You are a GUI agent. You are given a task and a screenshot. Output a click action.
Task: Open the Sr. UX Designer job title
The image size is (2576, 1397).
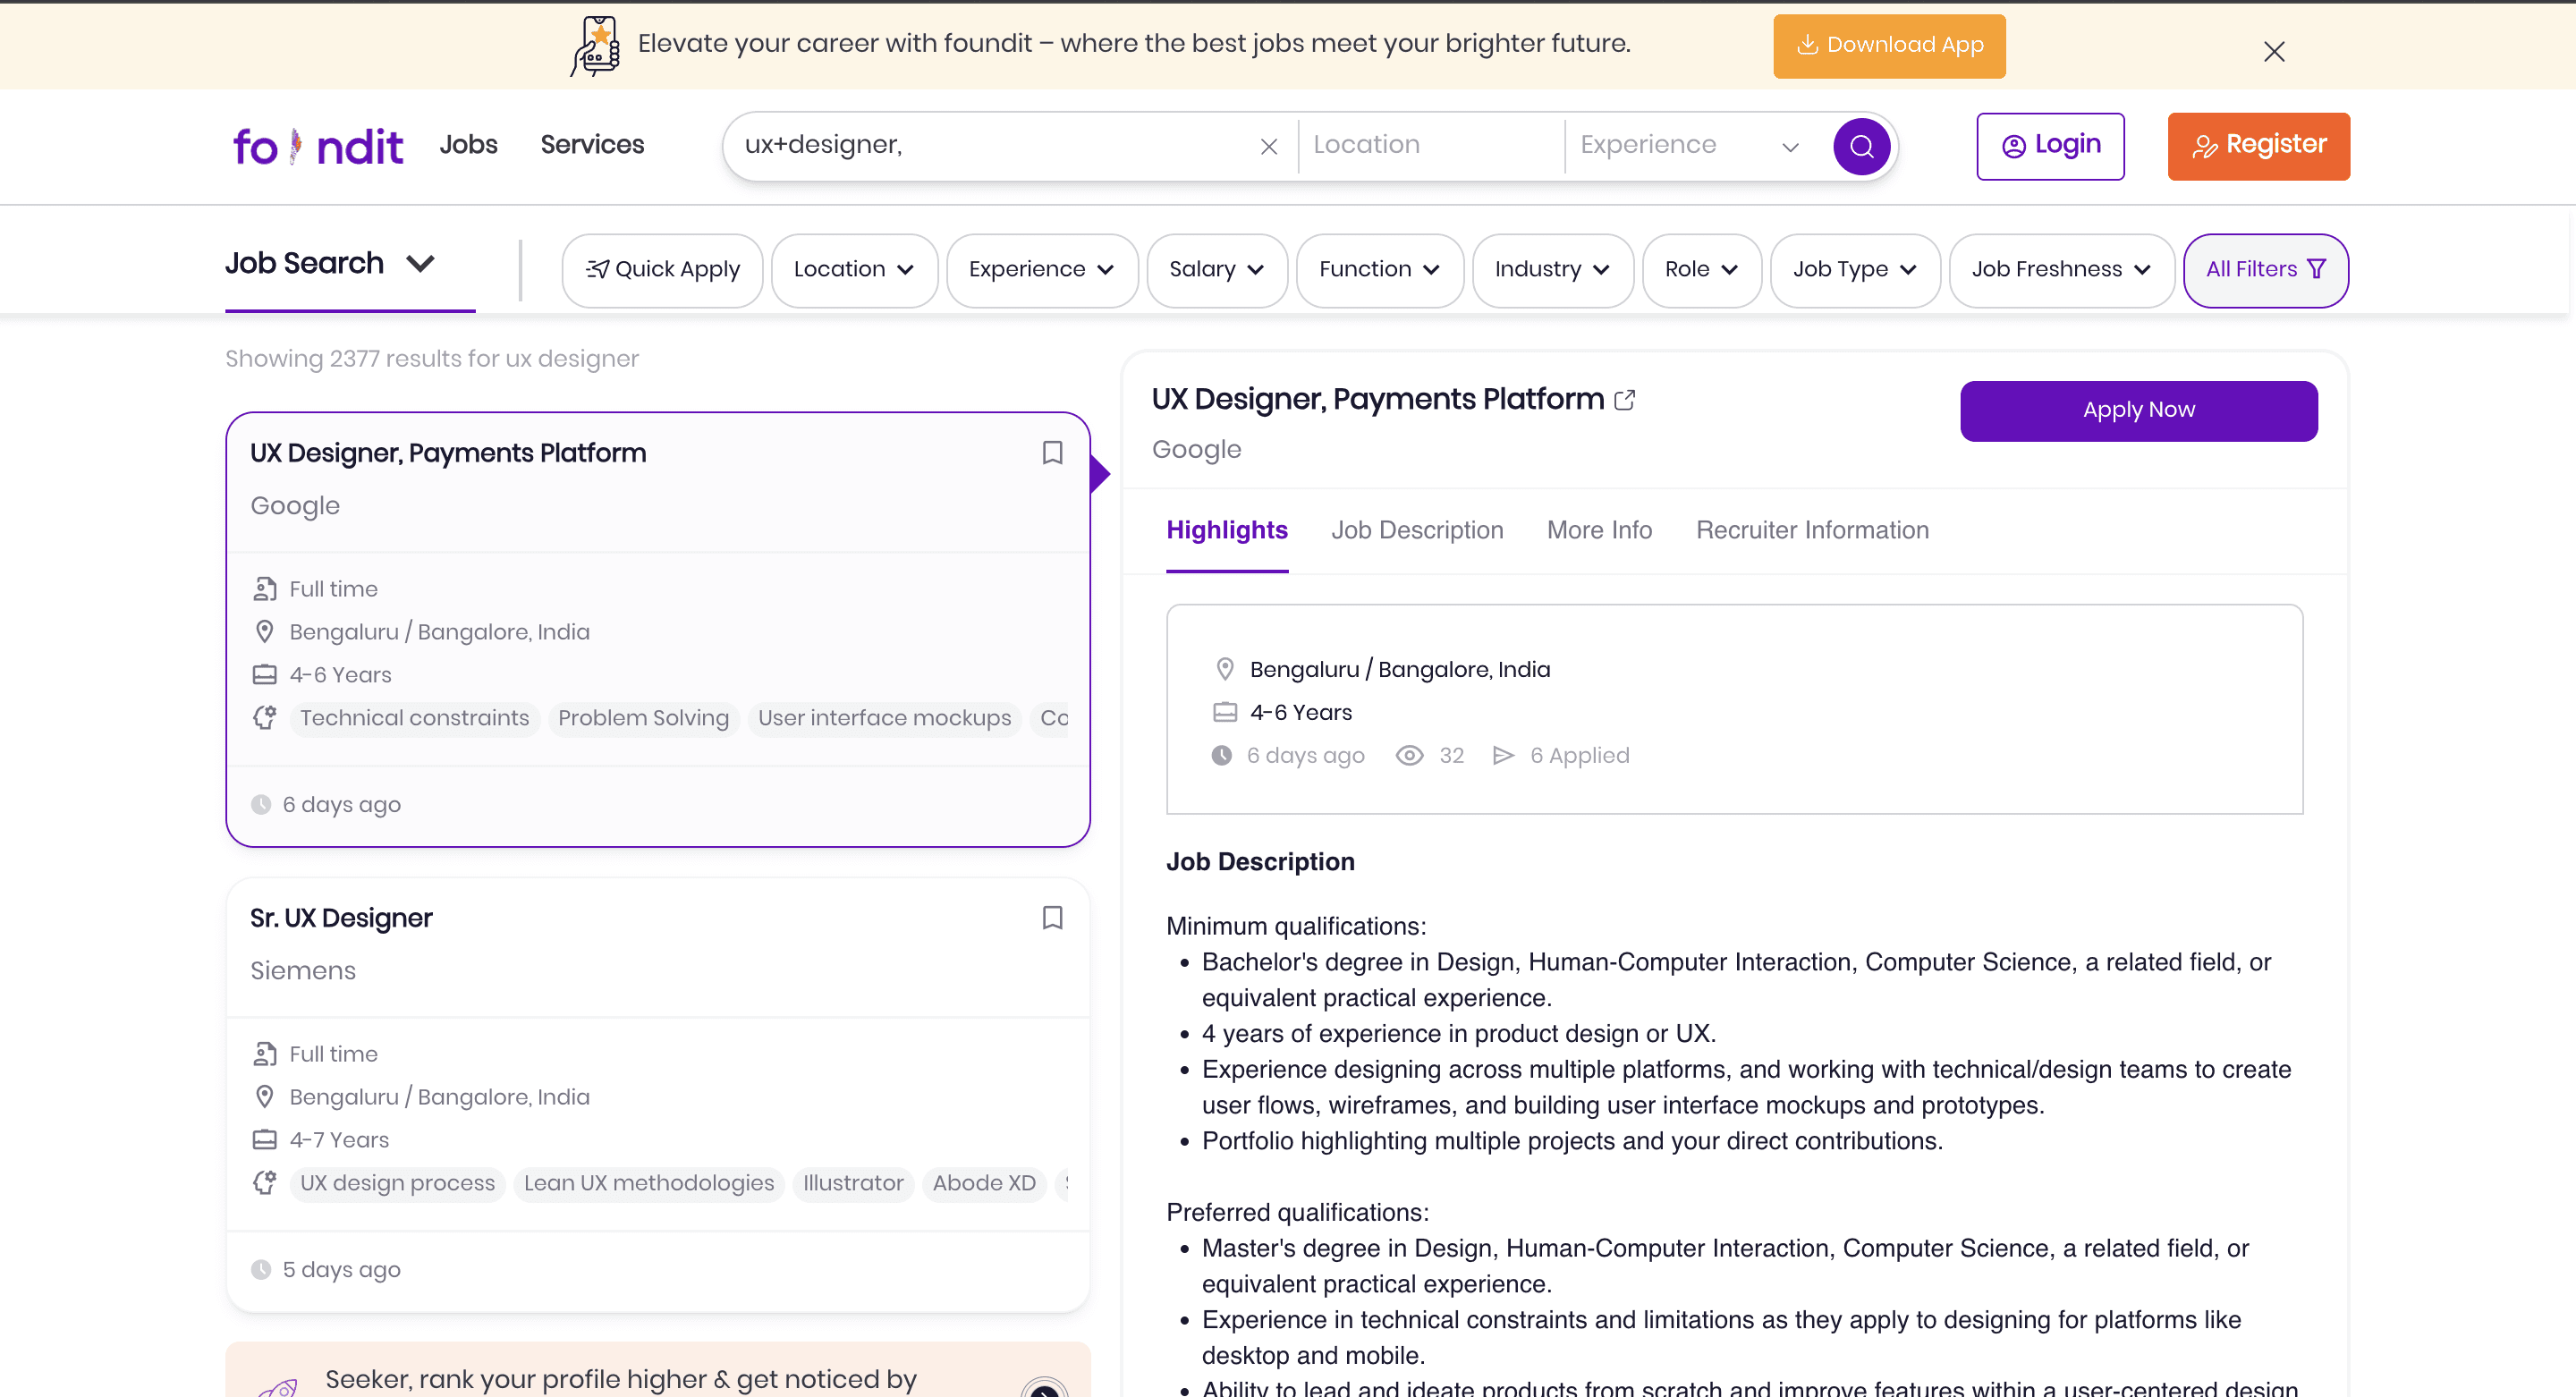pos(341,918)
